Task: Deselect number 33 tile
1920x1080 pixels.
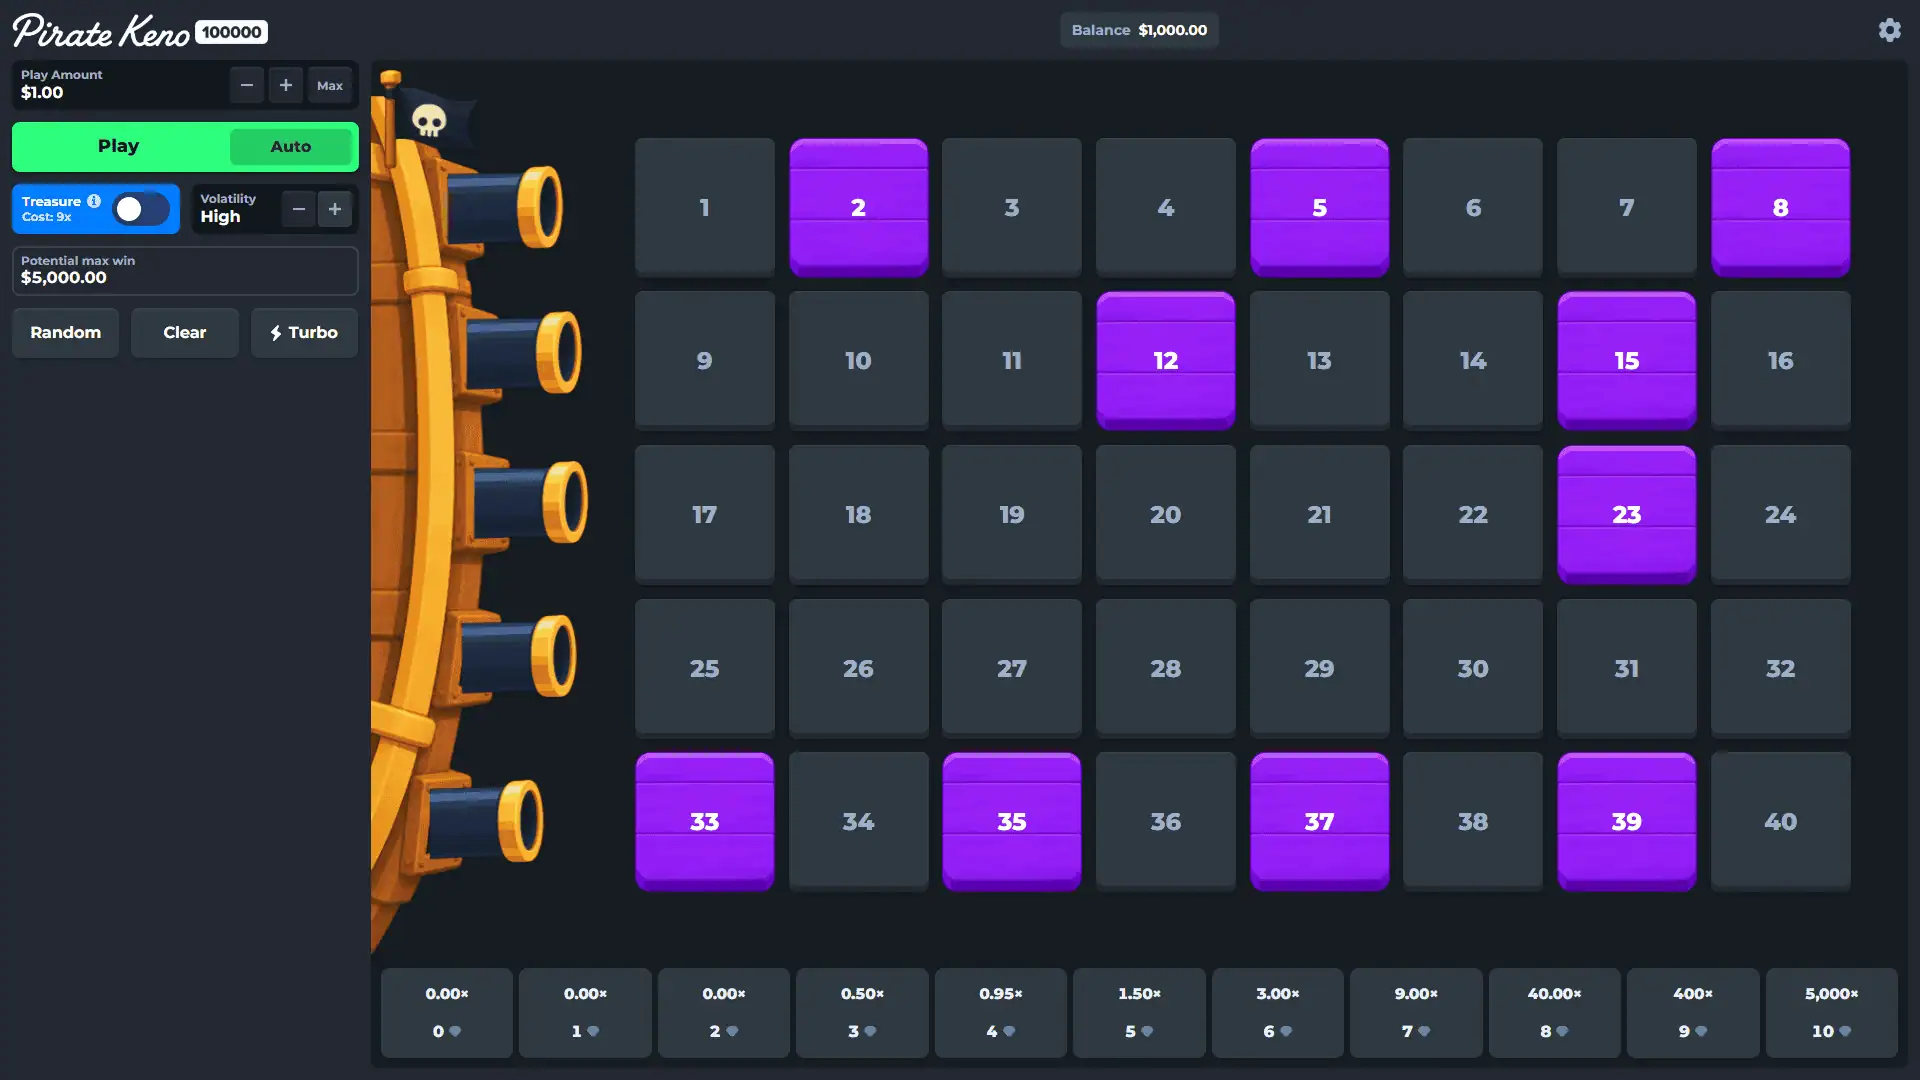Action: (704, 822)
